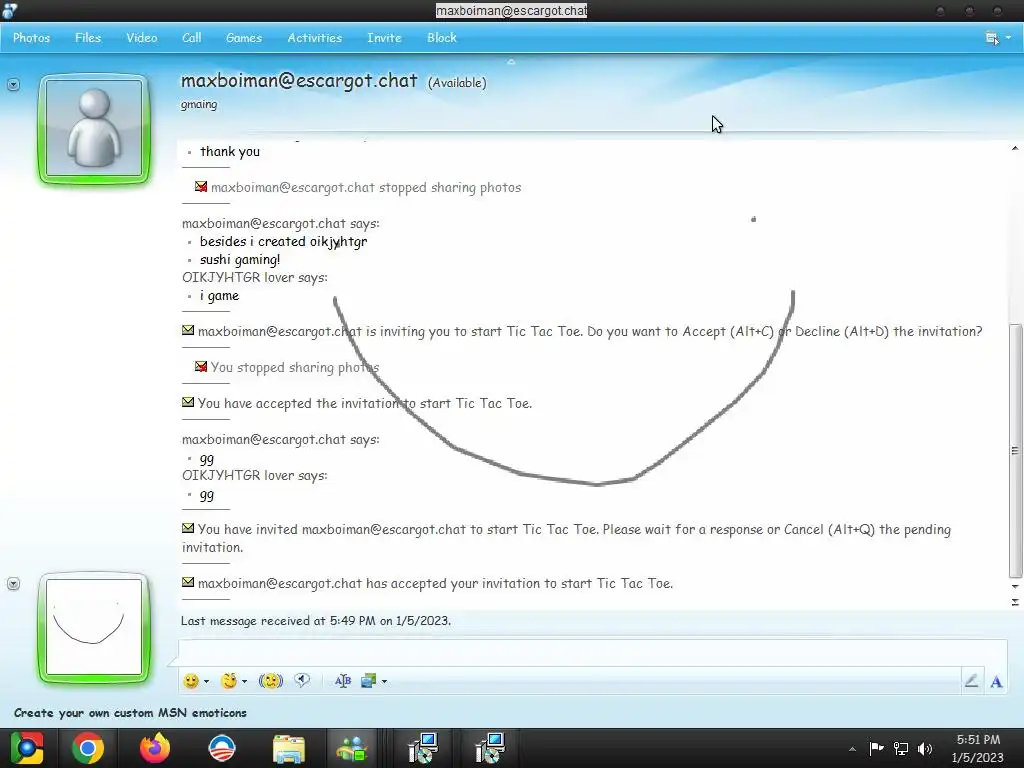Click the 'sushi gaming!' message
Image resolution: width=1024 pixels, height=768 pixels.
[x=240, y=260]
